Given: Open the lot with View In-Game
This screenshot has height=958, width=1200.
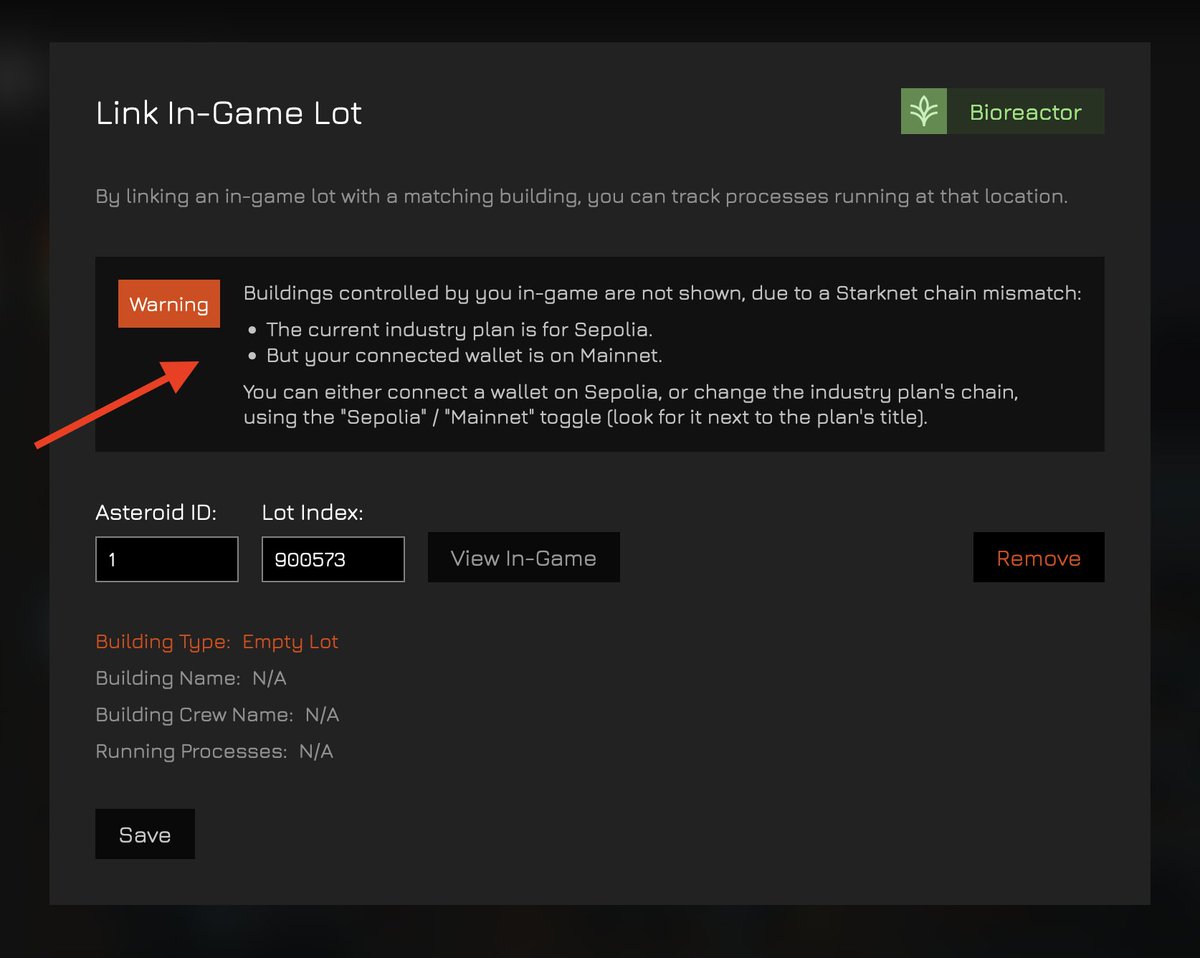Looking at the screenshot, I should coord(524,558).
